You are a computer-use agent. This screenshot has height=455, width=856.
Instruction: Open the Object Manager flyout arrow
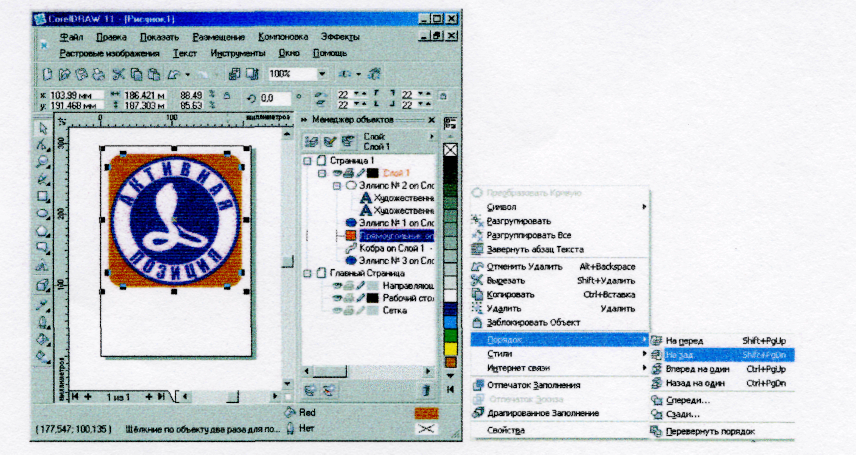(432, 137)
